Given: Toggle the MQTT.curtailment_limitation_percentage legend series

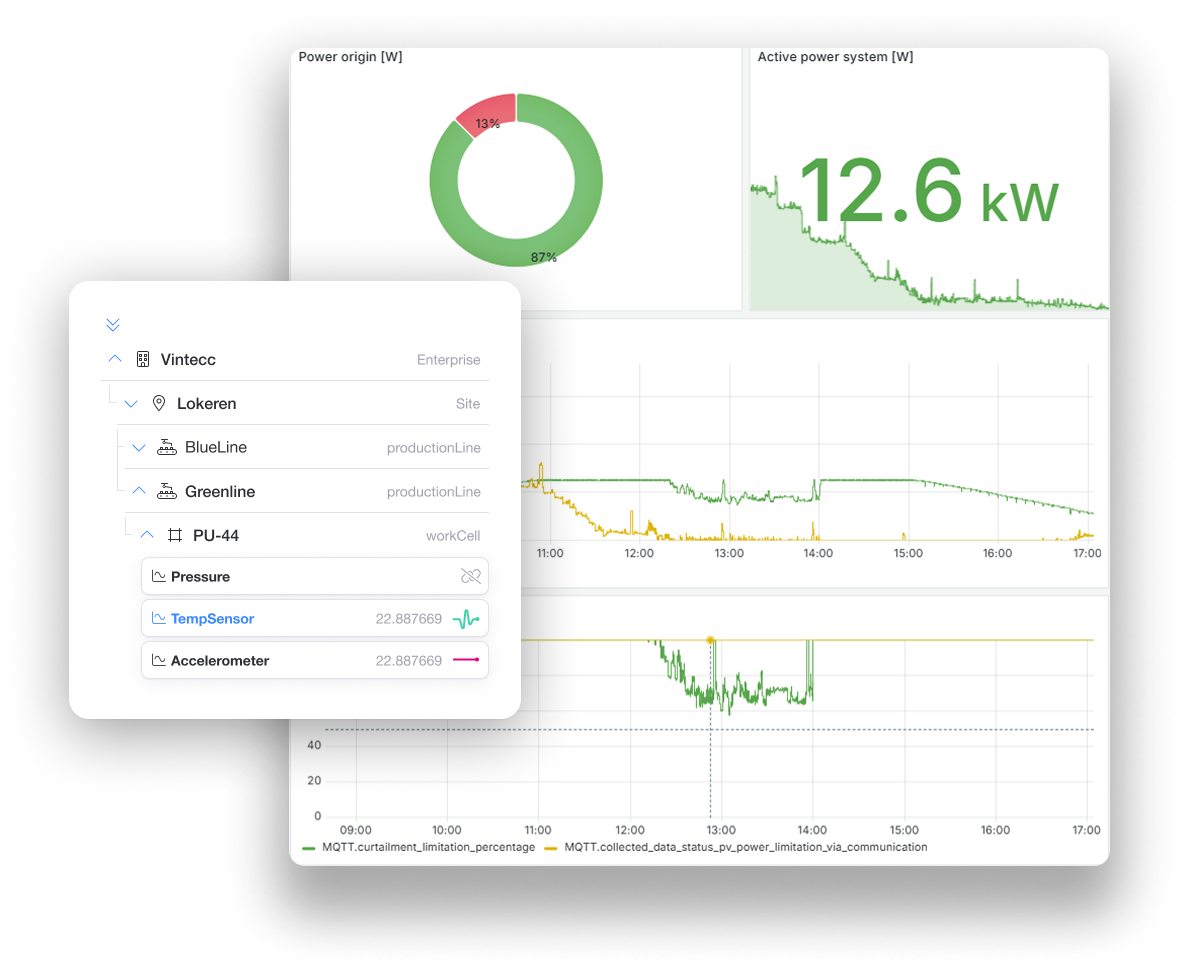Looking at the screenshot, I should (428, 847).
